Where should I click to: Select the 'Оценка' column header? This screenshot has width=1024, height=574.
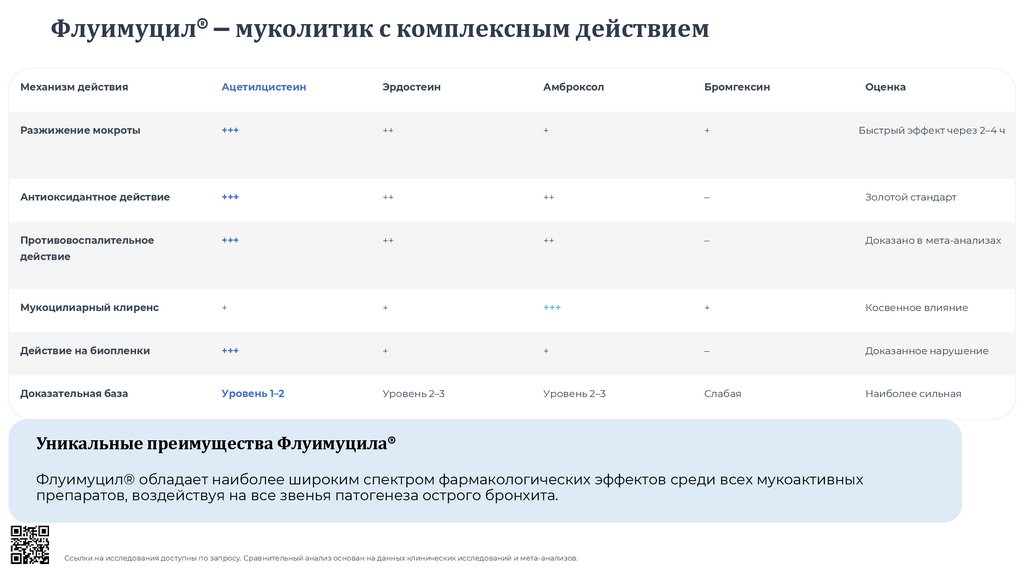(x=885, y=87)
